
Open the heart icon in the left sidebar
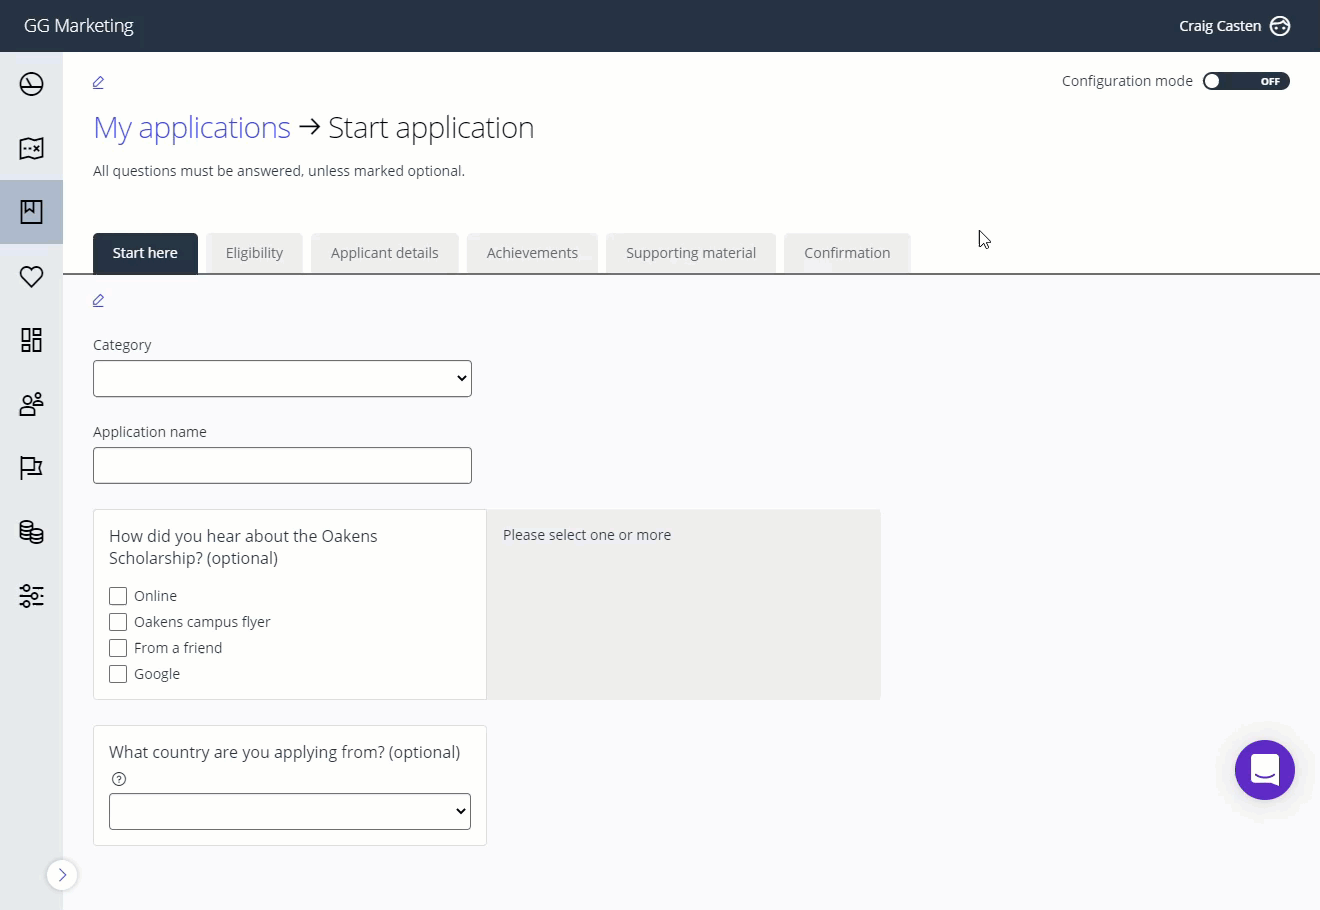tap(31, 277)
